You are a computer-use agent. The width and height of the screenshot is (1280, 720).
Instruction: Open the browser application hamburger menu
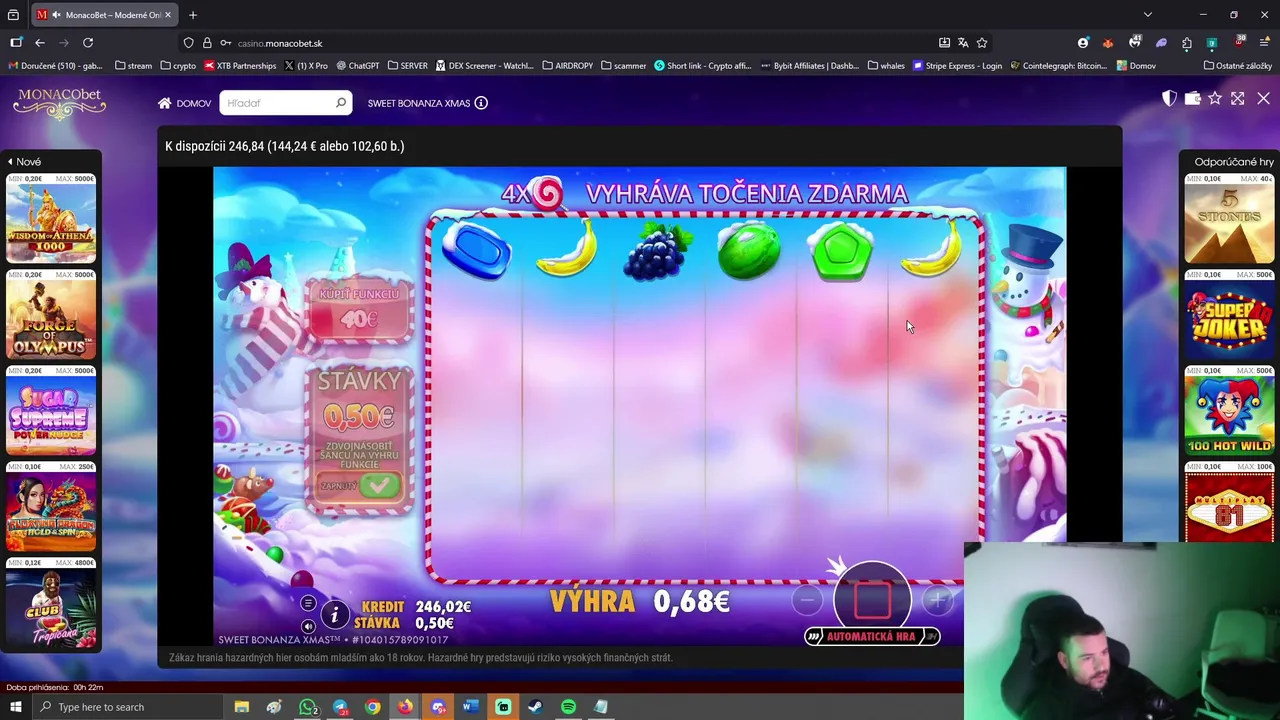point(1264,43)
